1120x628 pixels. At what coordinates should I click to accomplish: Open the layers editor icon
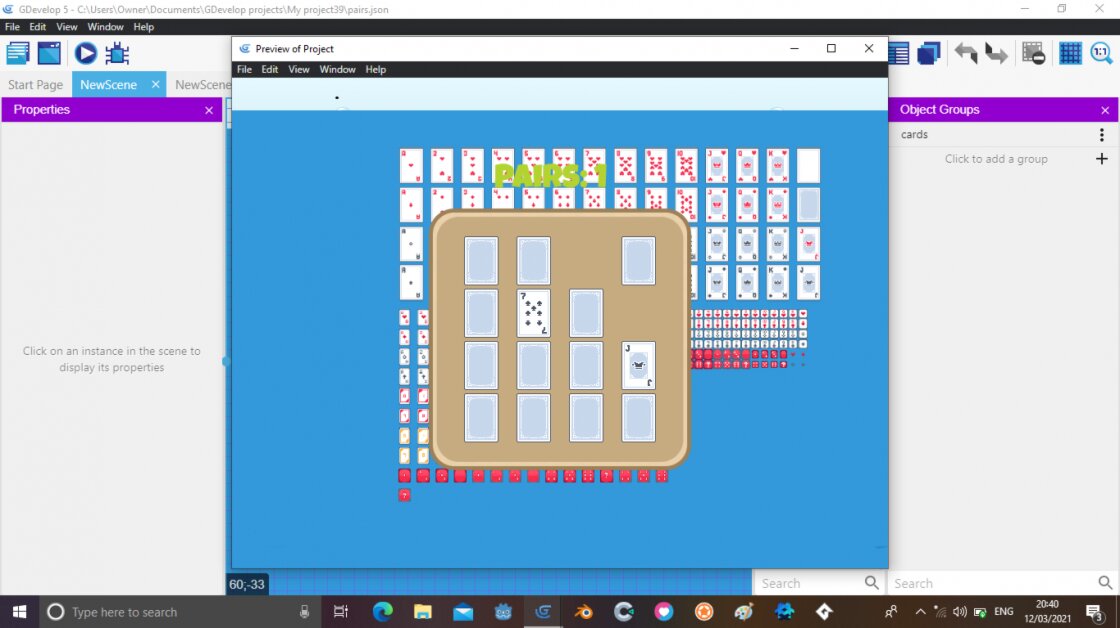point(929,54)
